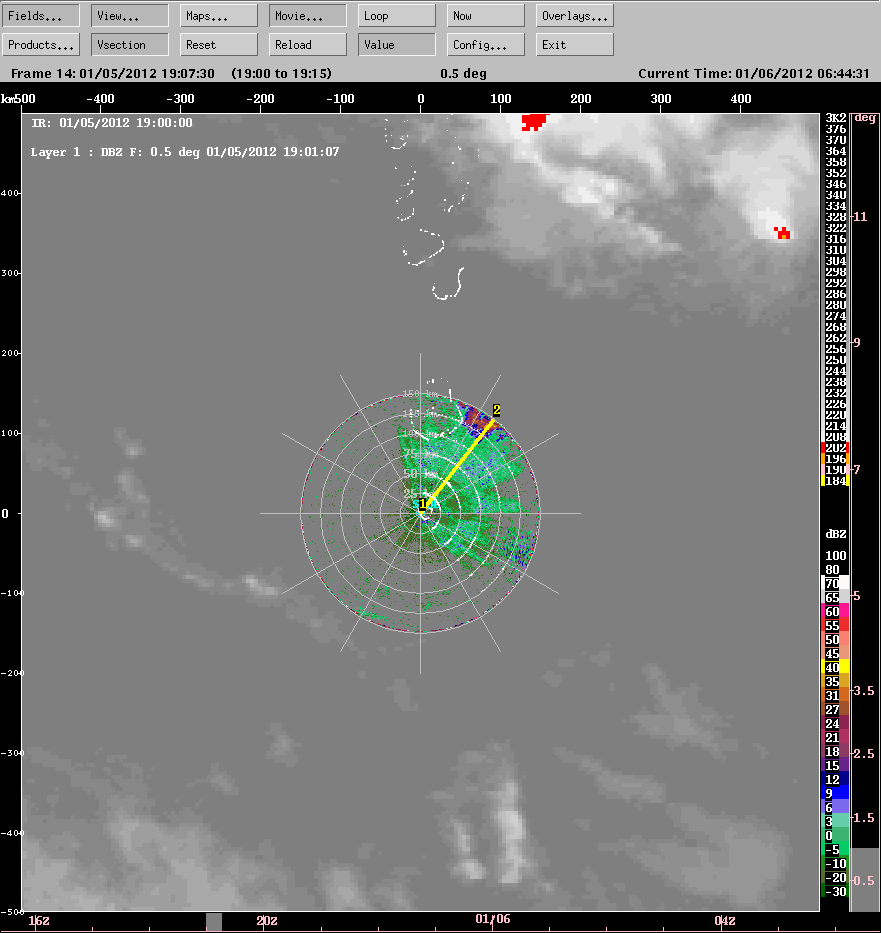Click waypoint marker 2 on cross-section line
The height and width of the screenshot is (933, 881).
pyautogui.click(x=496, y=409)
